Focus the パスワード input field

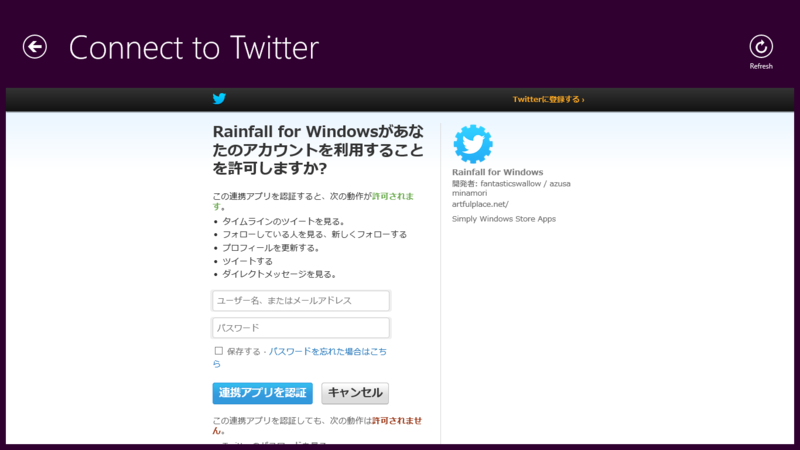tap(301, 328)
